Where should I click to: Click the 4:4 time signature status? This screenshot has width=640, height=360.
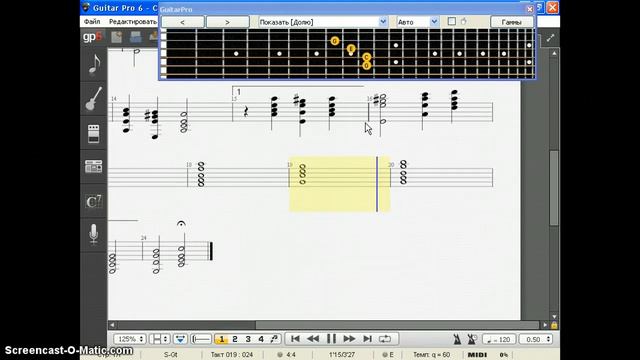tap(291, 355)
